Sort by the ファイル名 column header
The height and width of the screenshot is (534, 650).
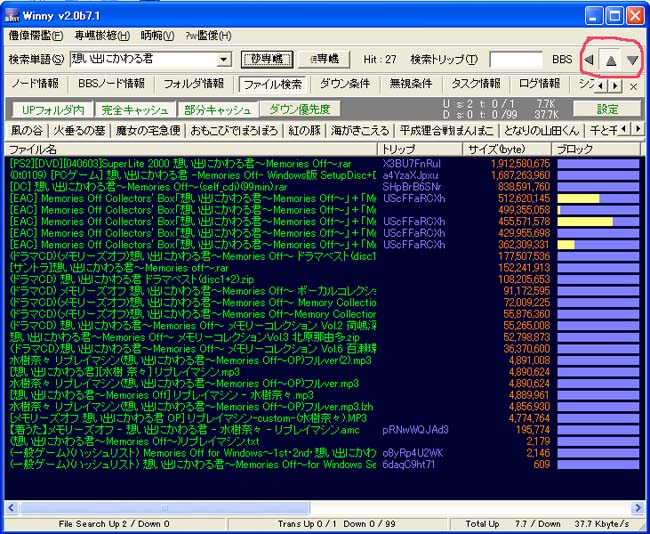(191, 149)
